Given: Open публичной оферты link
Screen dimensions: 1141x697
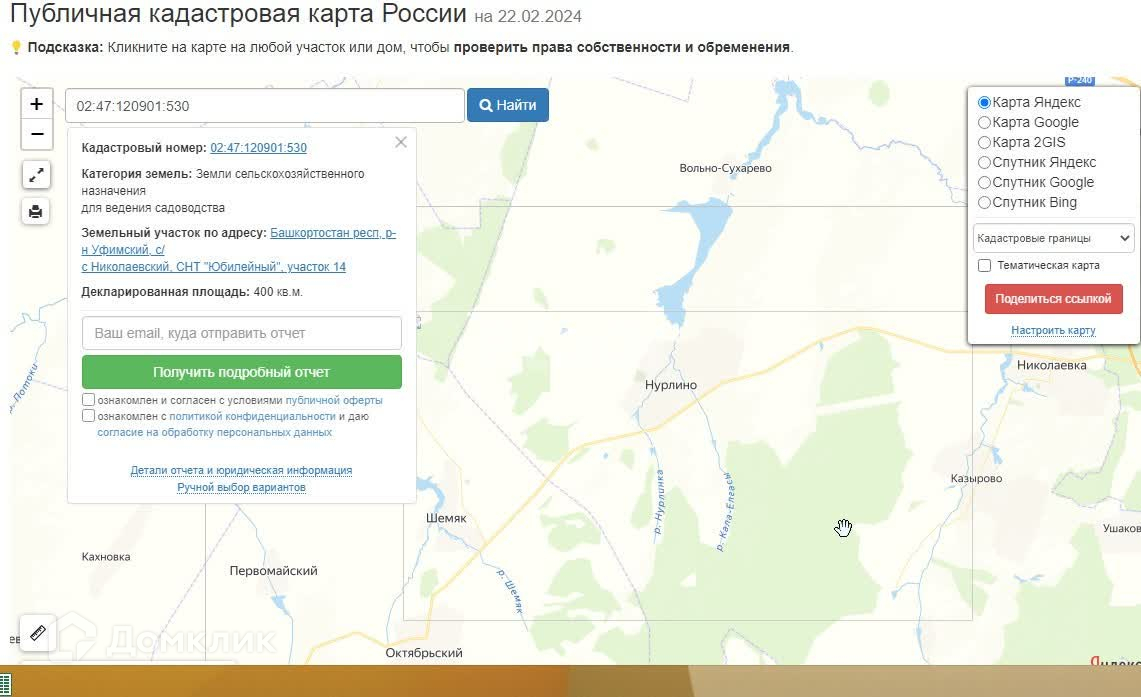Looking at the screenshot, I should (x=334, y=400).
